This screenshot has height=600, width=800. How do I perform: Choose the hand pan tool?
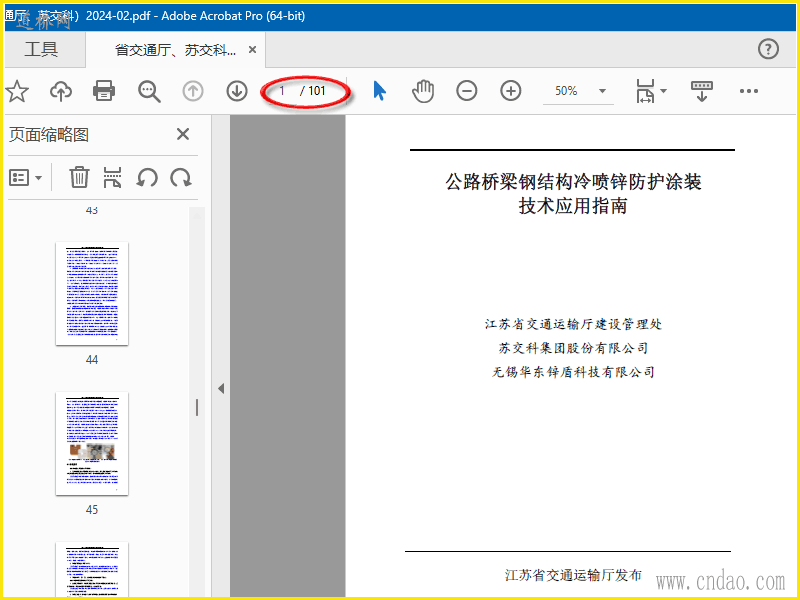(423, 91)
